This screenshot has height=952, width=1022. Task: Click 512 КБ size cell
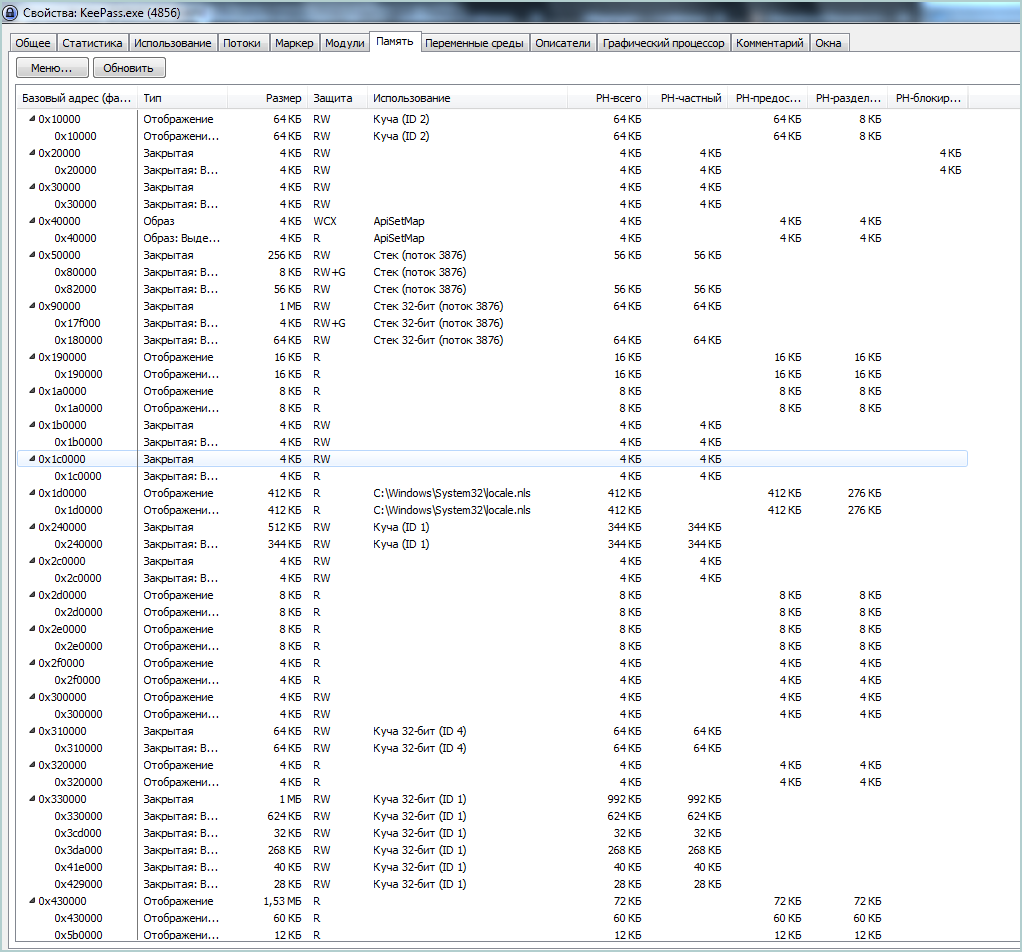(285, 527)
